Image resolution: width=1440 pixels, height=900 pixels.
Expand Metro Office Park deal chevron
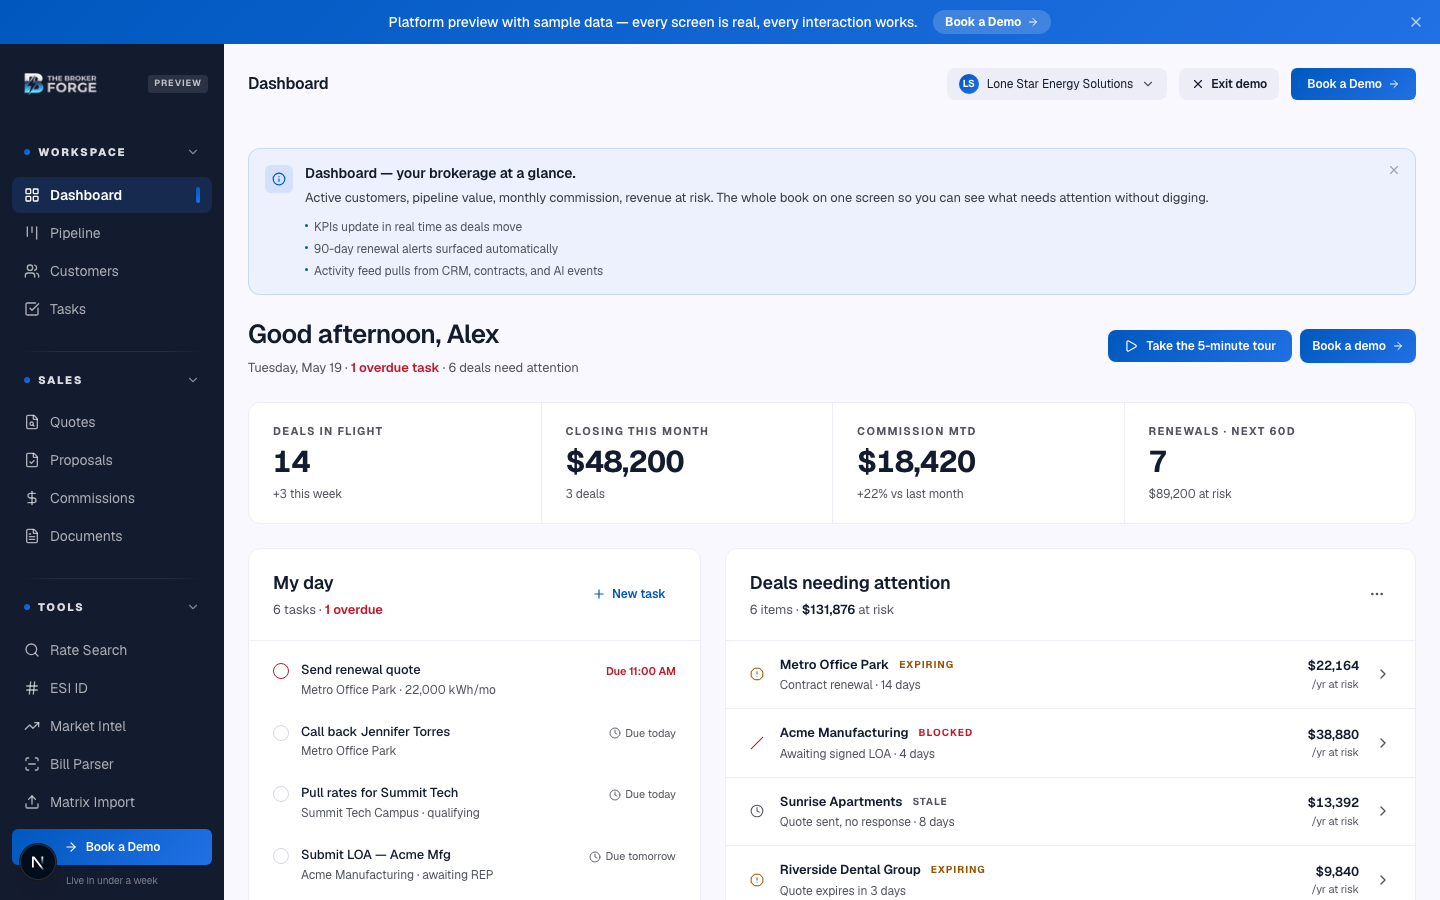1383,674
